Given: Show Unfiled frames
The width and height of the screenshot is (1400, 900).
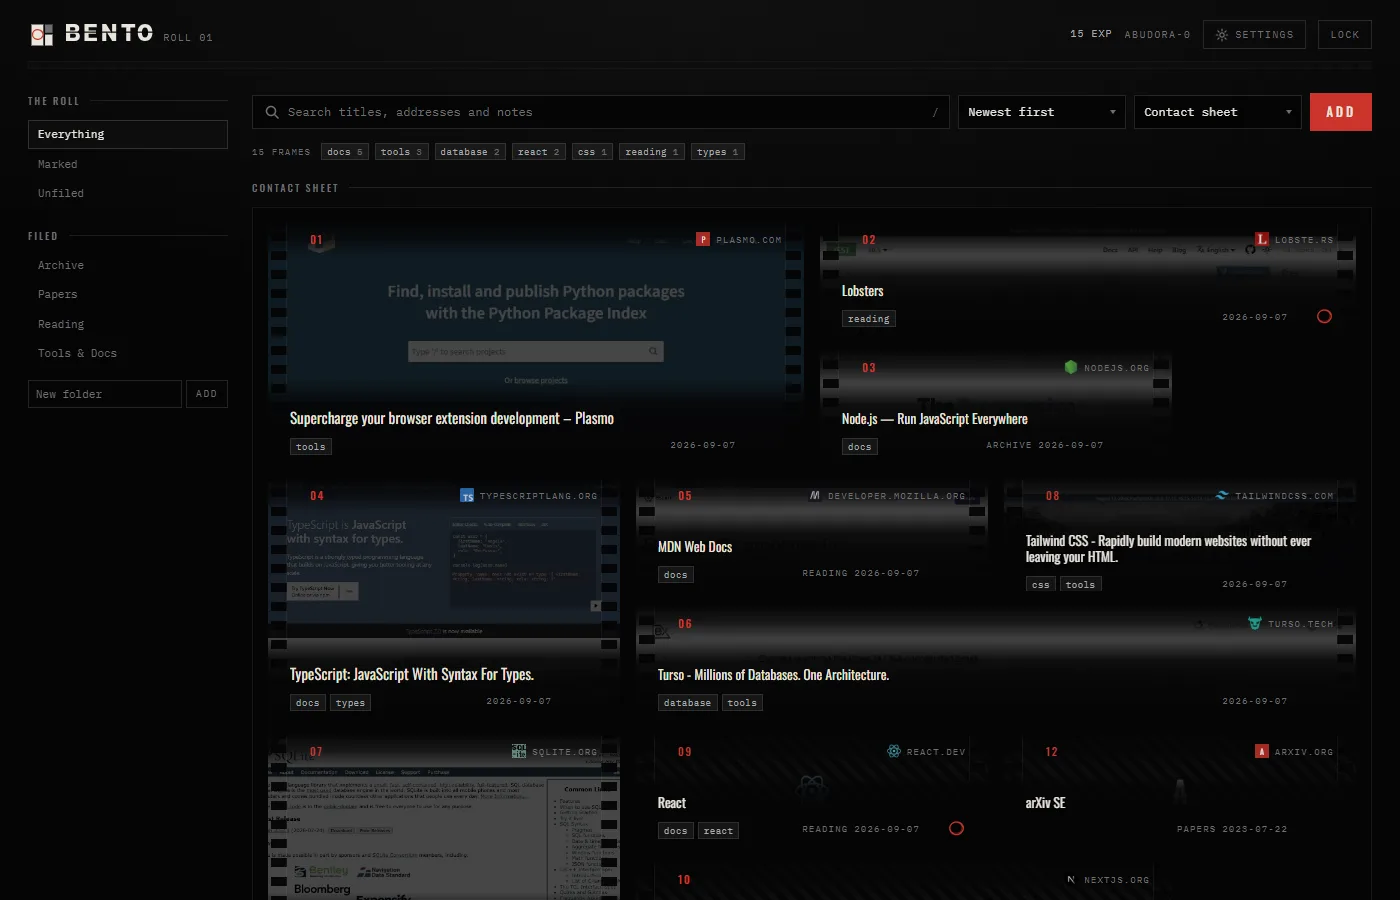Looking at the screenshot, I should (x=128, y=193).
